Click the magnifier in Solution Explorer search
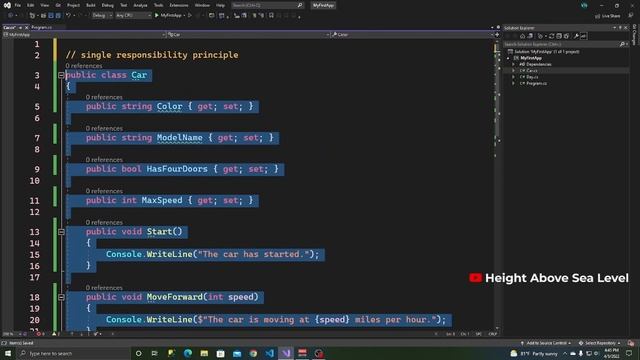640x360 pixels. pos(622,44)
